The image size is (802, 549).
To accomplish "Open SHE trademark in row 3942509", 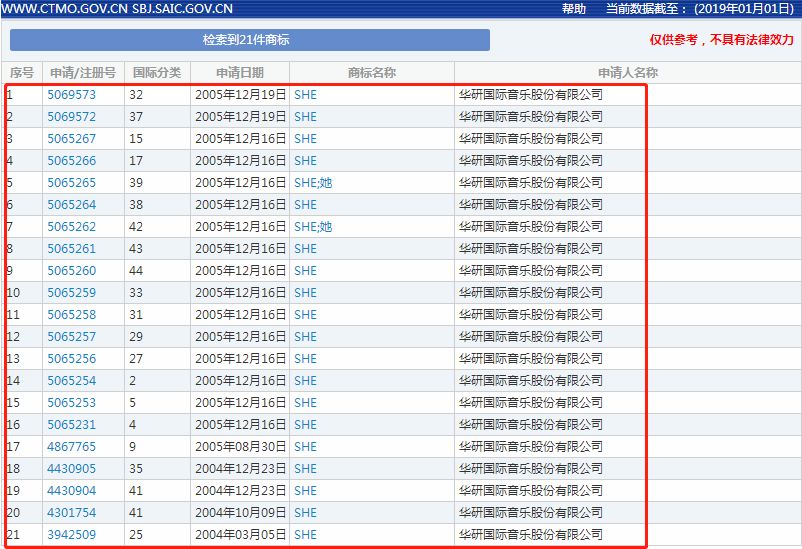I will point(305,535).
